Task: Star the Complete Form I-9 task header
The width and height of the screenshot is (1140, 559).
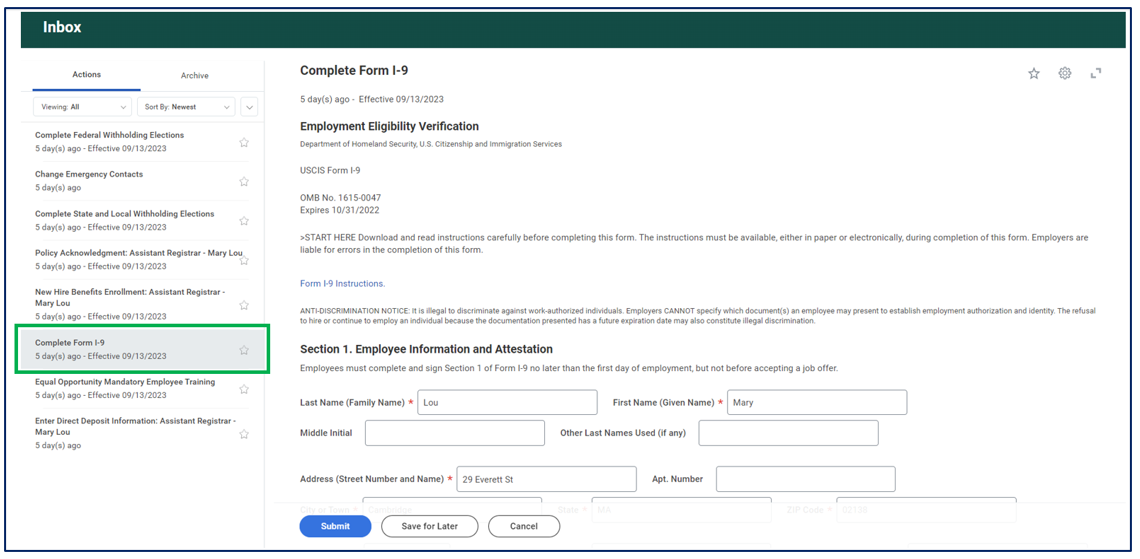Action: pyautogui.click(x=1033, y=73)
